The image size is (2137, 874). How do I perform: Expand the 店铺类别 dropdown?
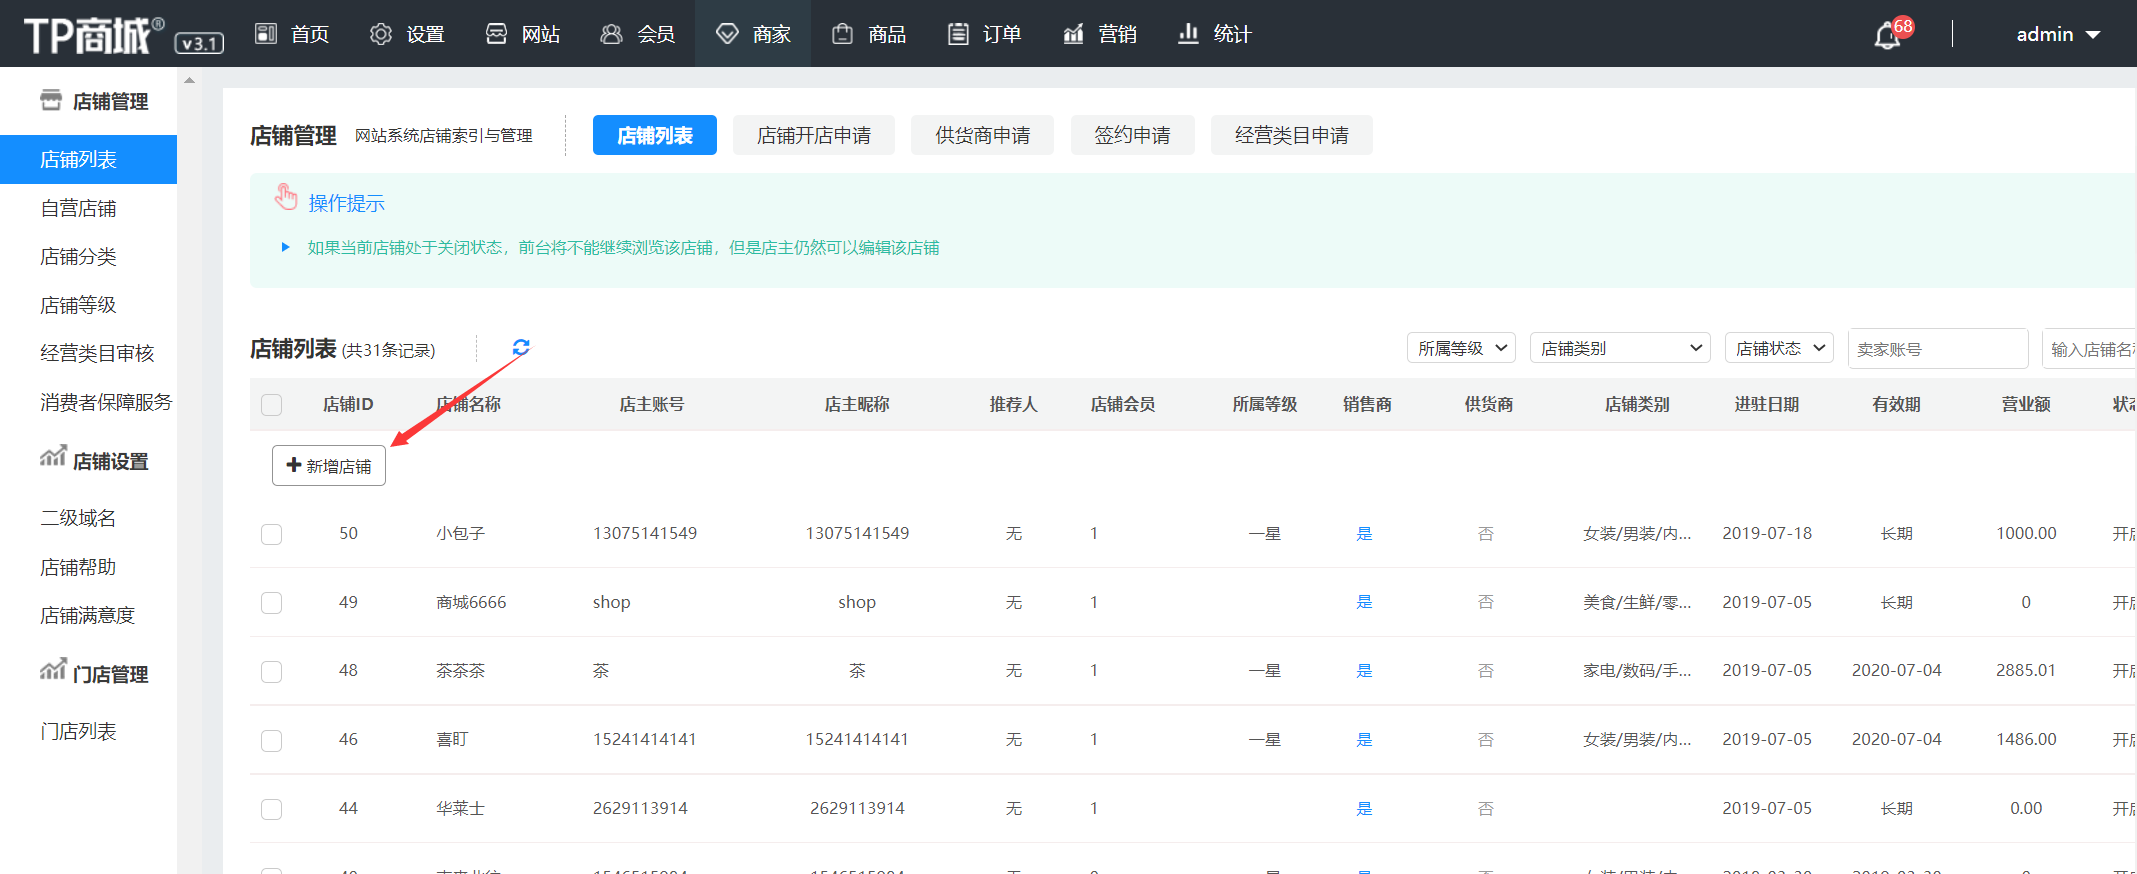1620,348
